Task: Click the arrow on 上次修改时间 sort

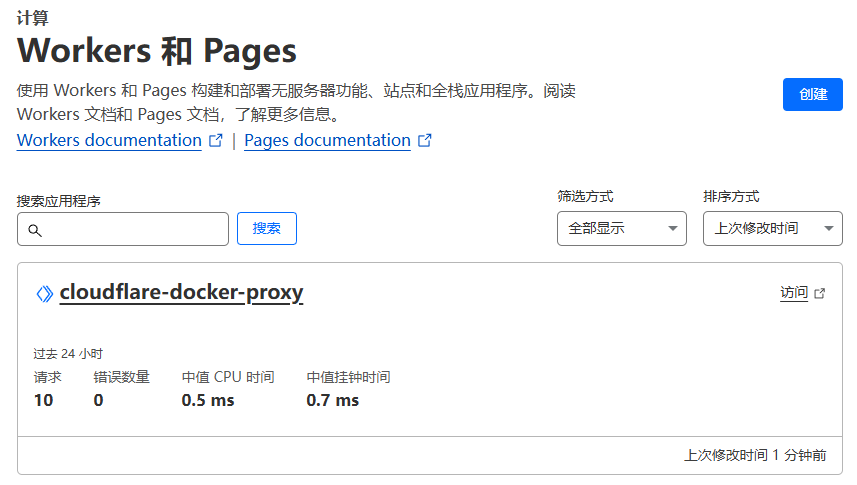Action: pyautogui.click(x=829, y=229)
